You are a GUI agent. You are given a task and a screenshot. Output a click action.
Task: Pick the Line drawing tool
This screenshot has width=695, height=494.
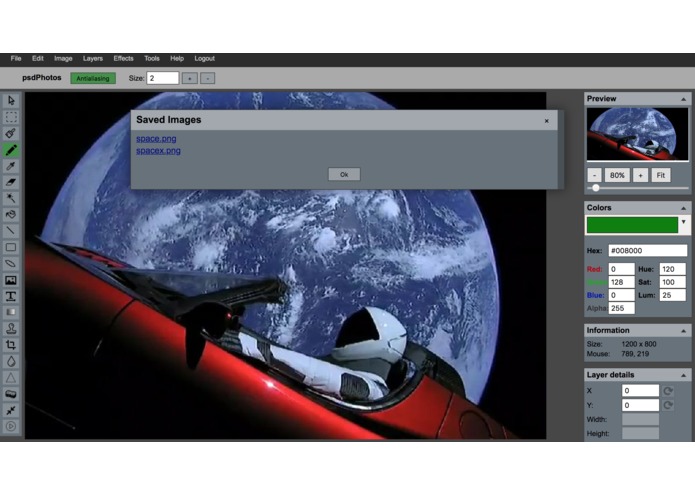pos(11,231)
